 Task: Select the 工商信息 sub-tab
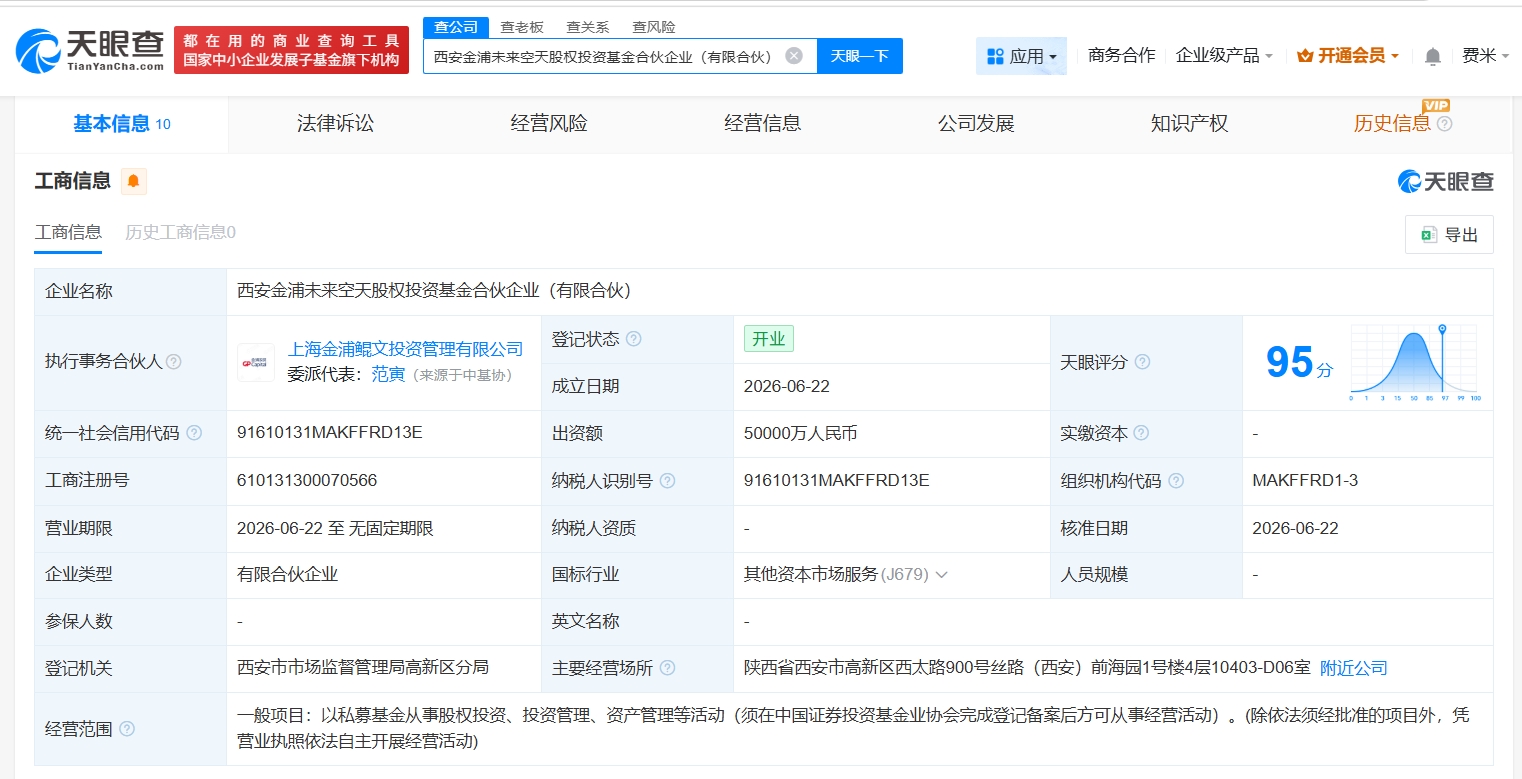coord(68,232)
